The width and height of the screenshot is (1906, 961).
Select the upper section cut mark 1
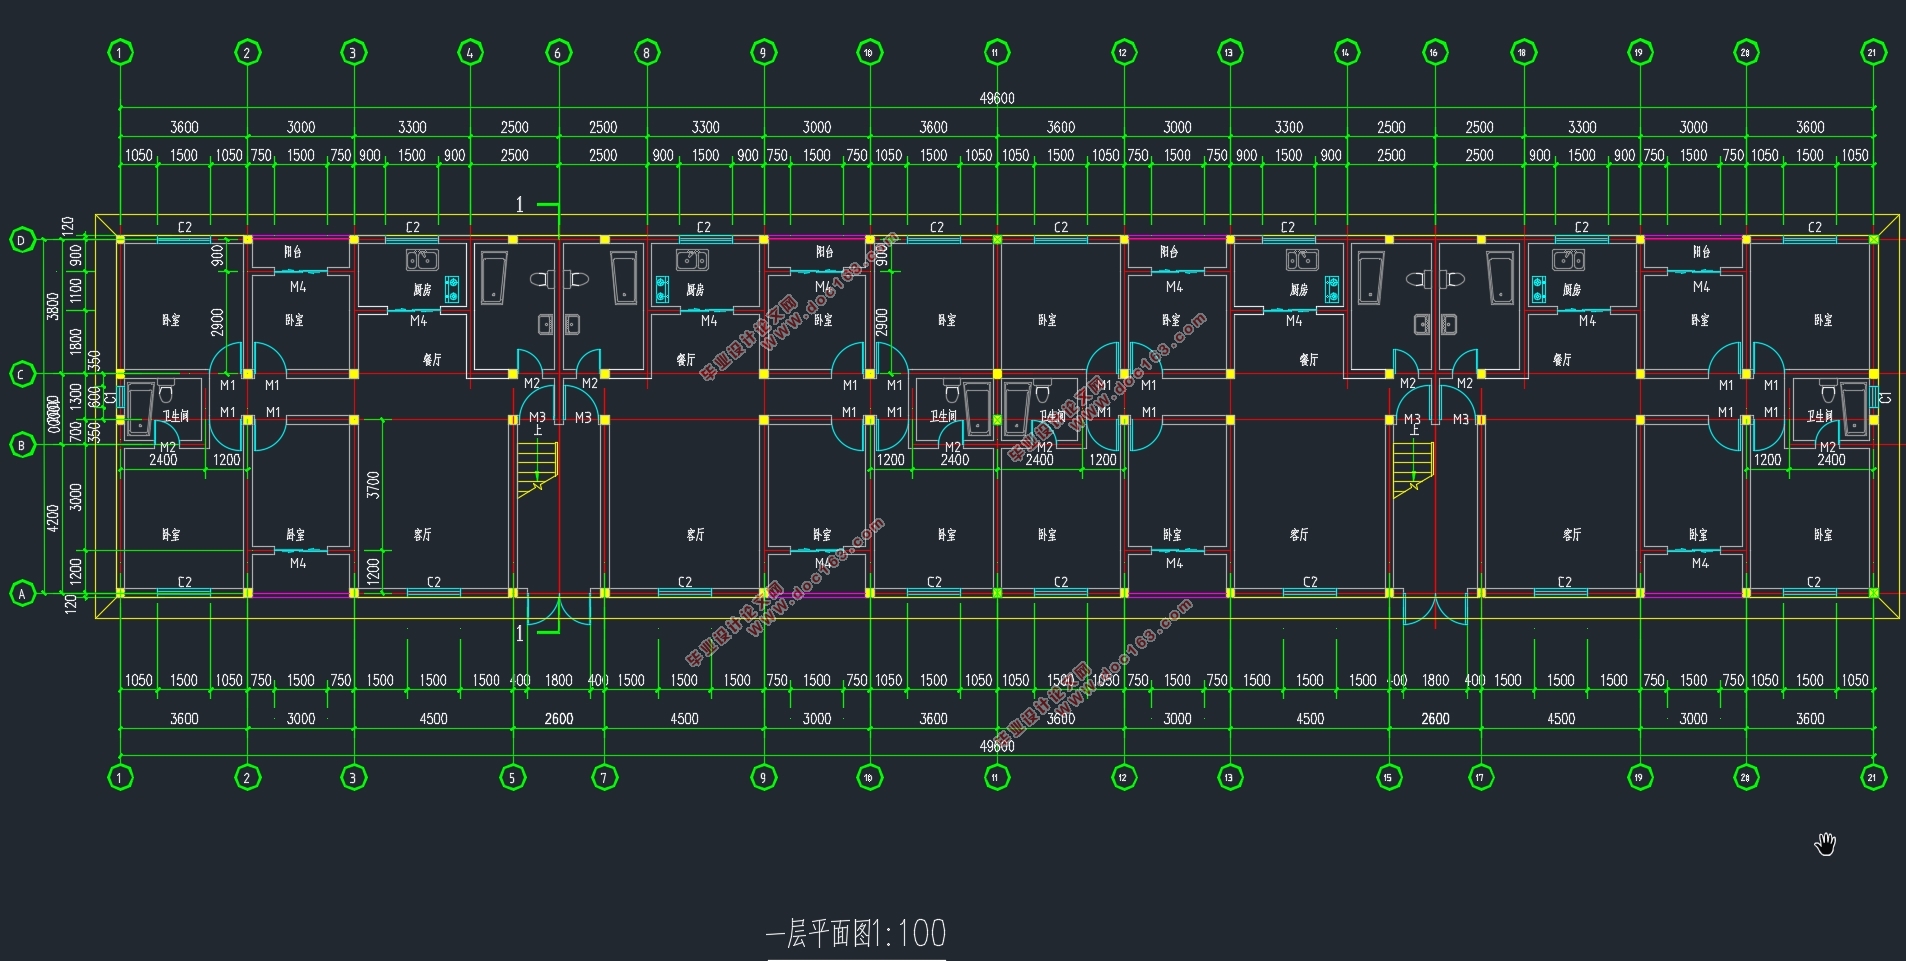tap(519, 205)
